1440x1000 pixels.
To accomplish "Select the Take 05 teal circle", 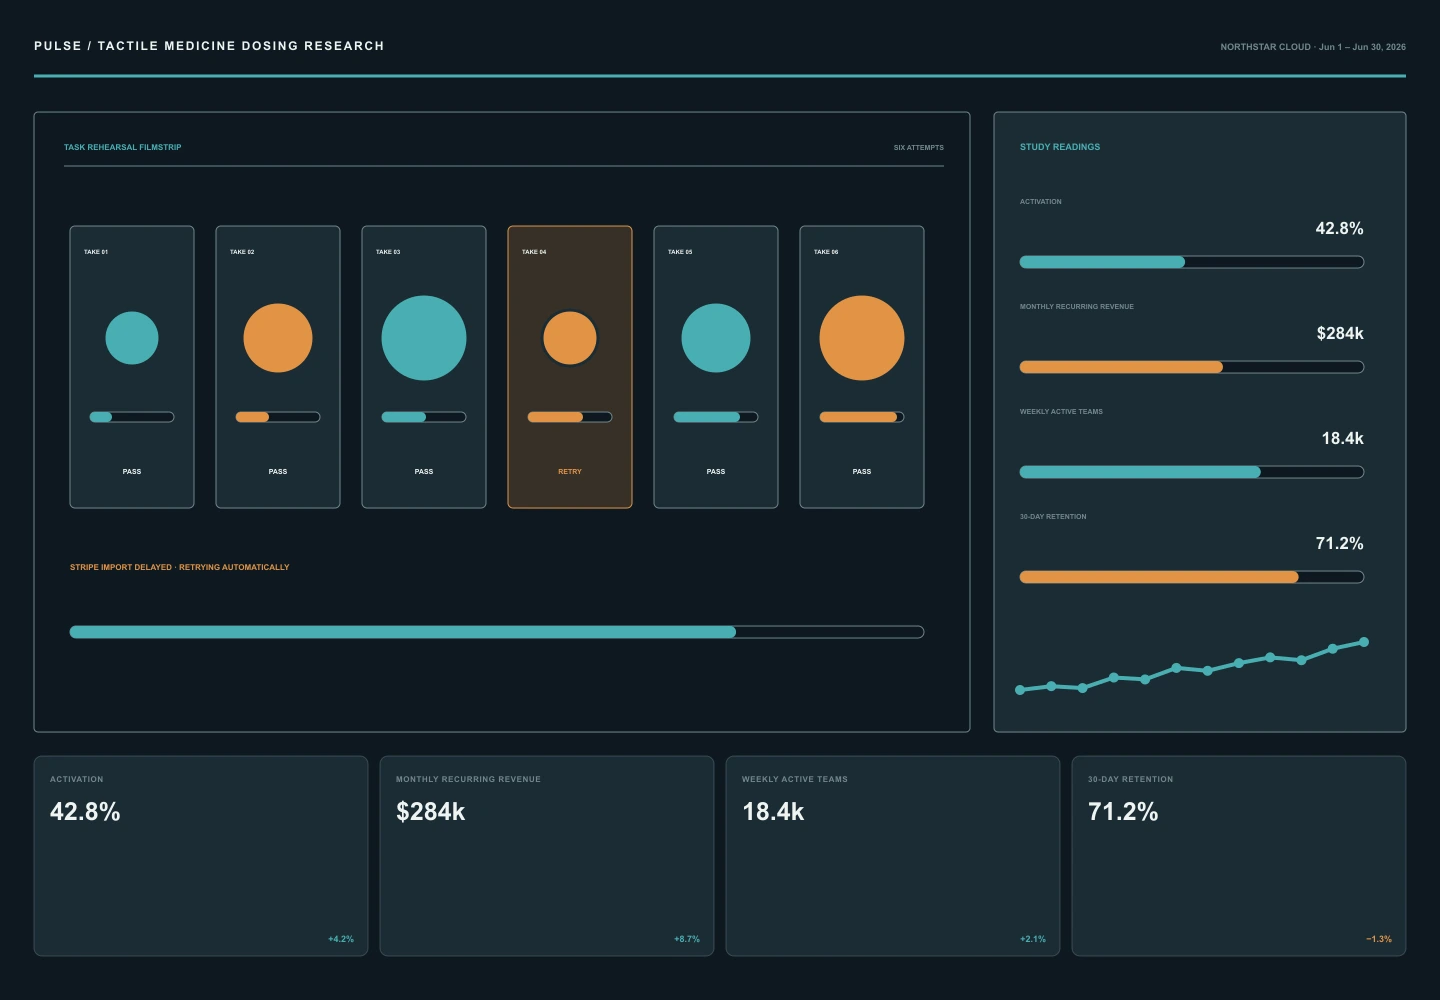I will tap(716, 338).
